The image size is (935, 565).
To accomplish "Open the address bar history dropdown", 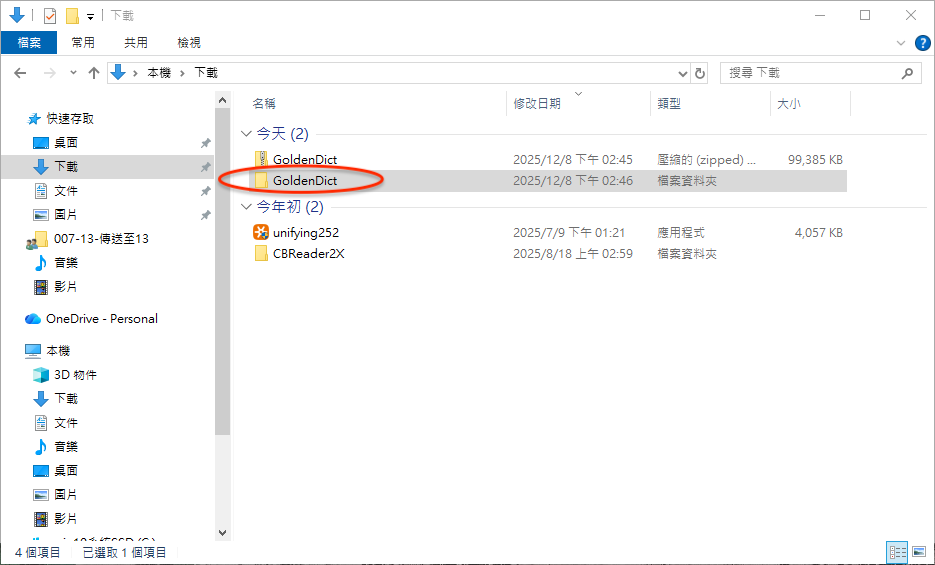I will pyautogui.click(x=683, y=73).
